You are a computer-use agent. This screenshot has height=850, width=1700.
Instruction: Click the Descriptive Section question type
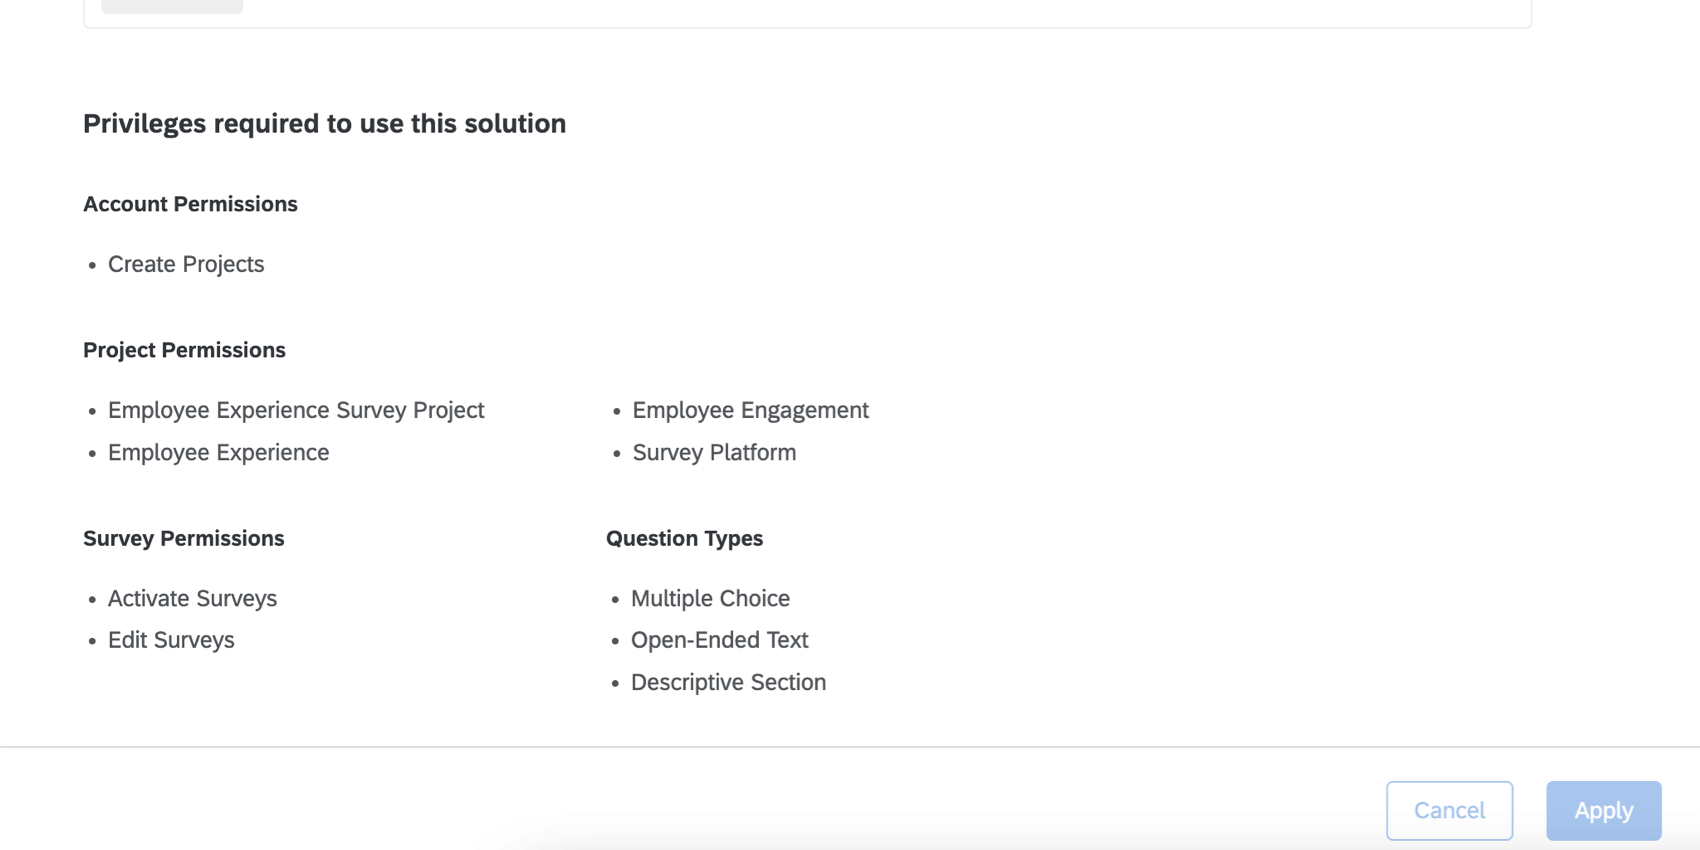point(728,682)
